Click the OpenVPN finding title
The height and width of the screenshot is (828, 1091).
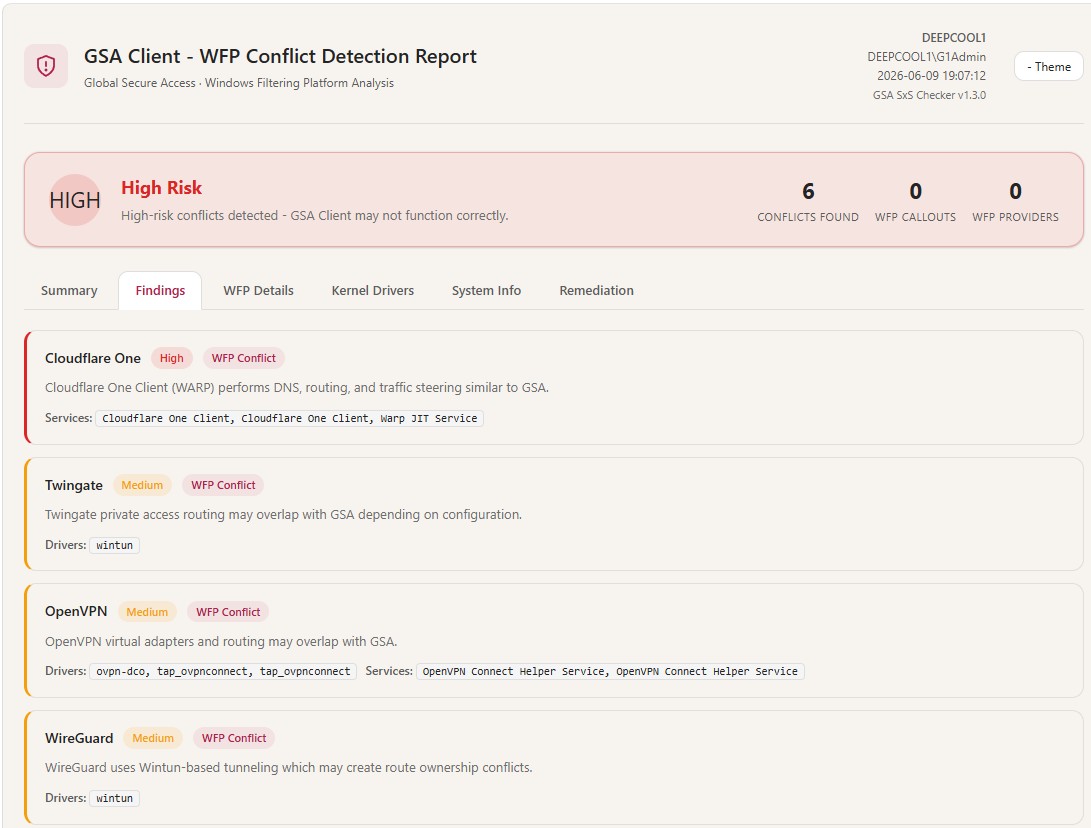76,612
